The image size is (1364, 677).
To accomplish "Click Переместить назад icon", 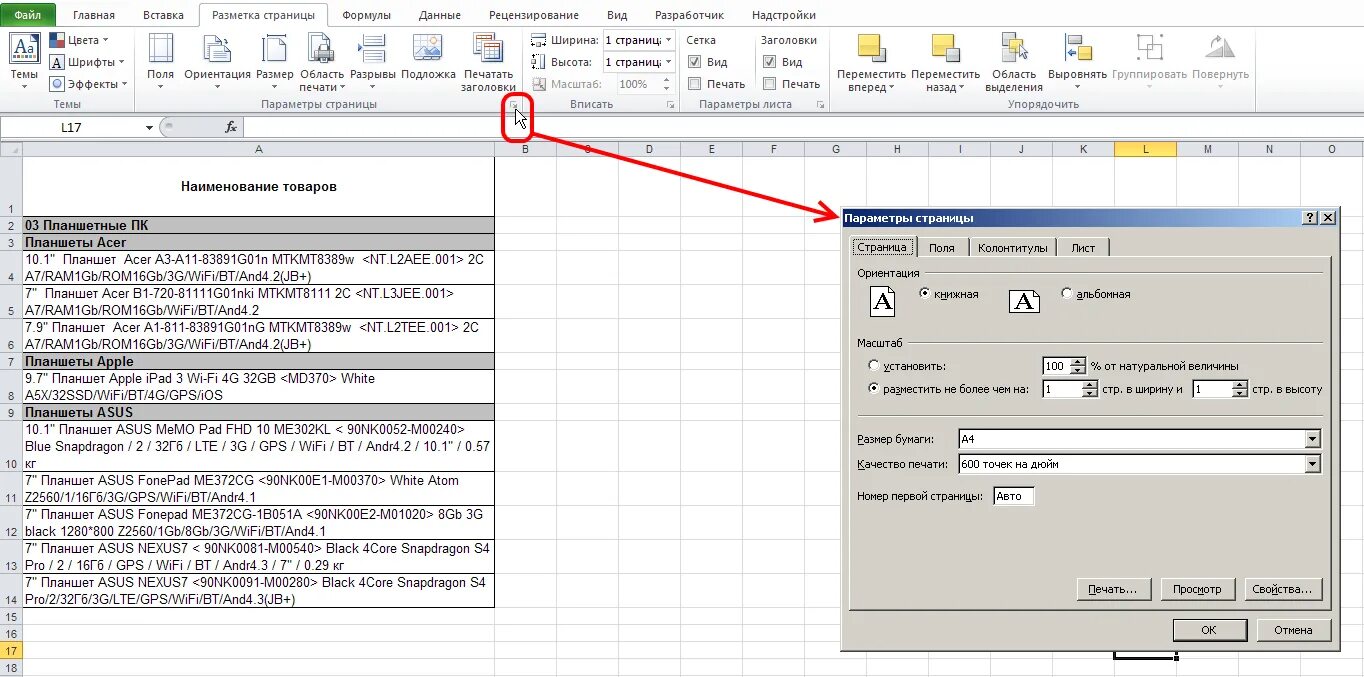I will tap(945, 48).
